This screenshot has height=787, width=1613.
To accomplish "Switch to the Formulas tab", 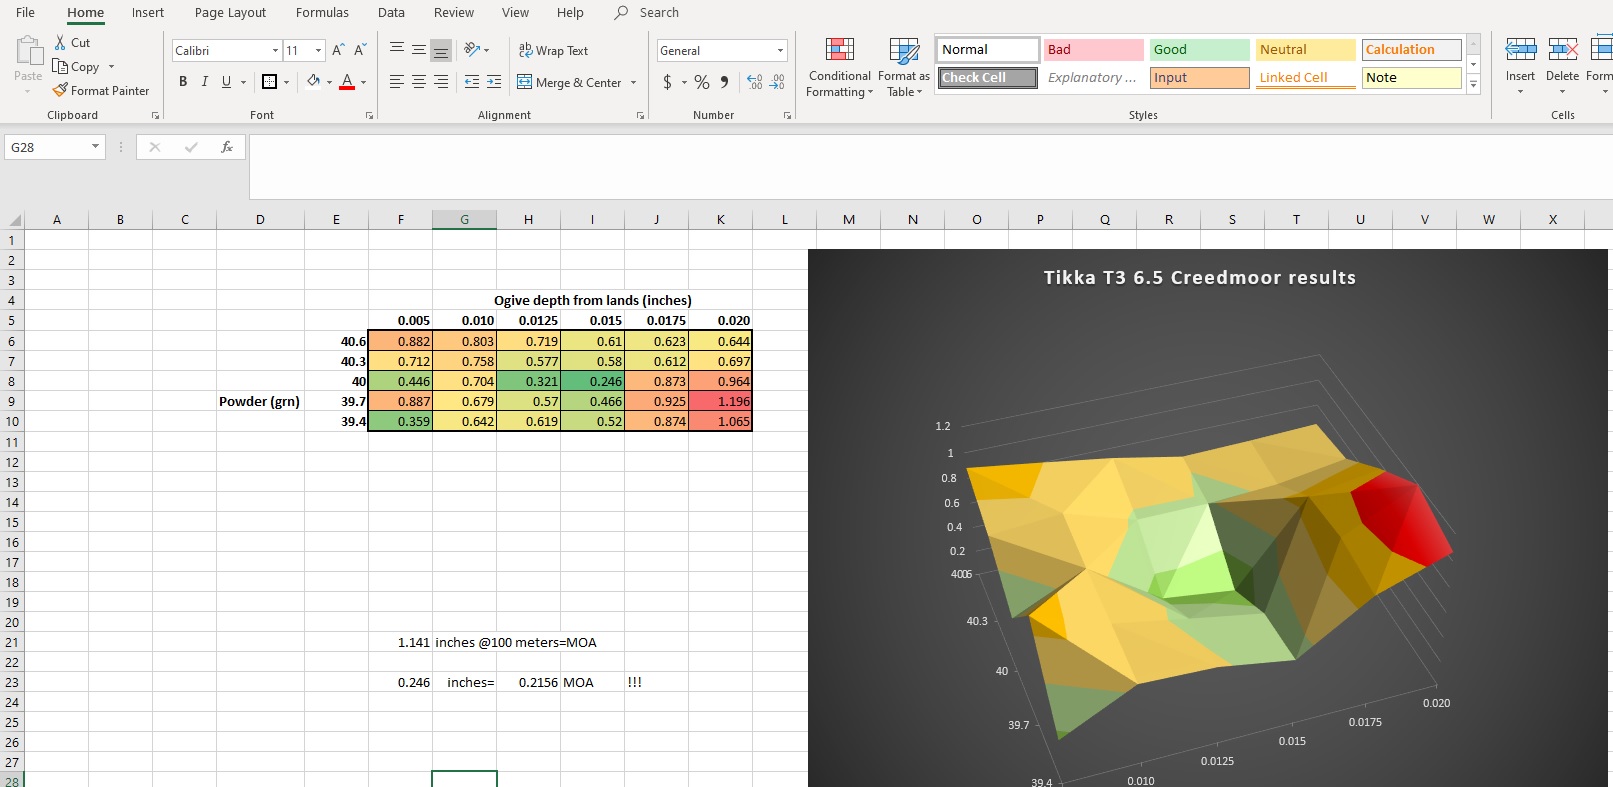I will [x=322, y=13].
